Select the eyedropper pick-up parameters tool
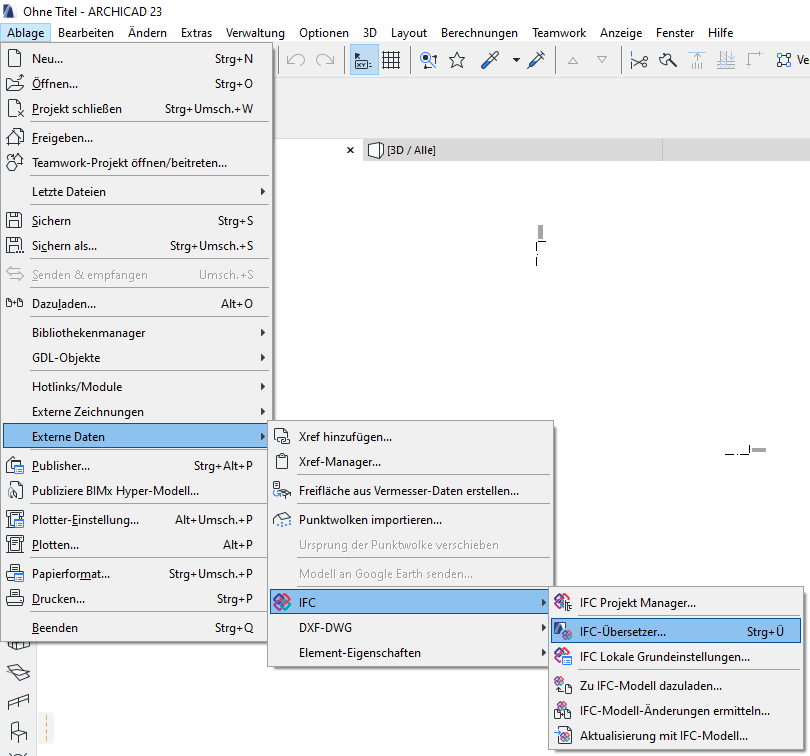The image size is (810, 756). pyautogui.click(x=489, y=60)
